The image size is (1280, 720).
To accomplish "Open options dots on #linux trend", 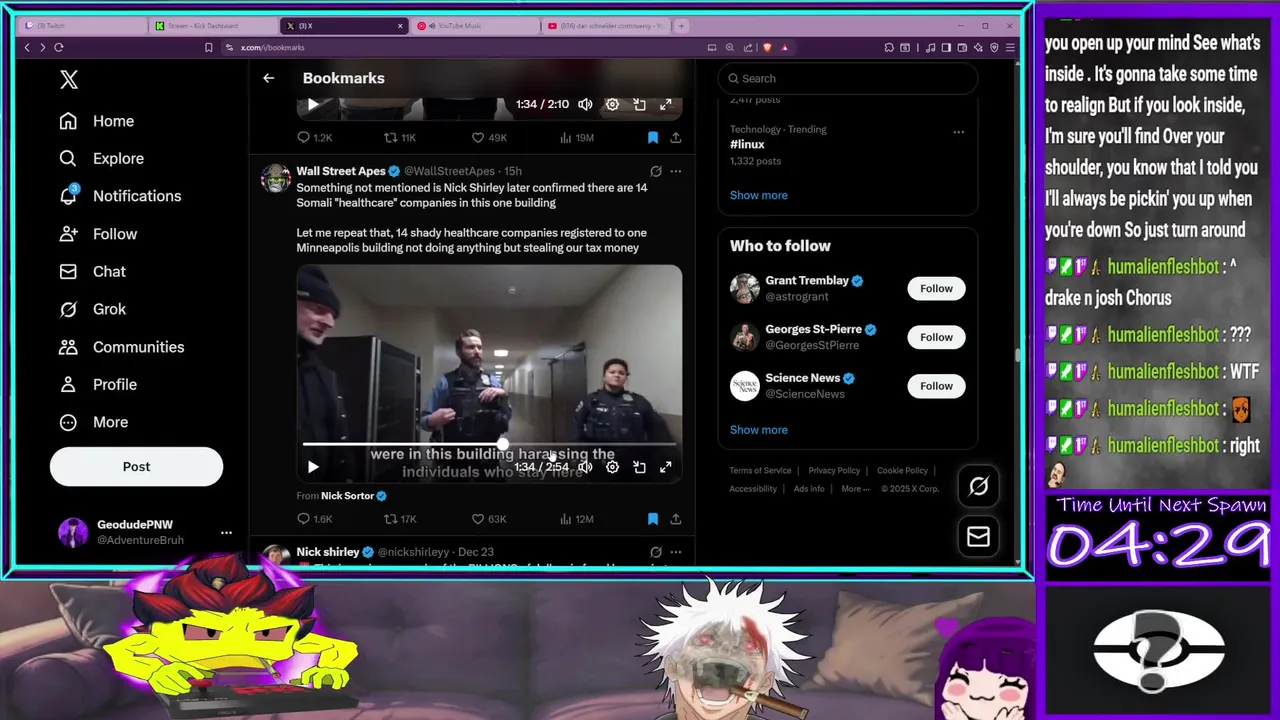I will coord(958,131).
